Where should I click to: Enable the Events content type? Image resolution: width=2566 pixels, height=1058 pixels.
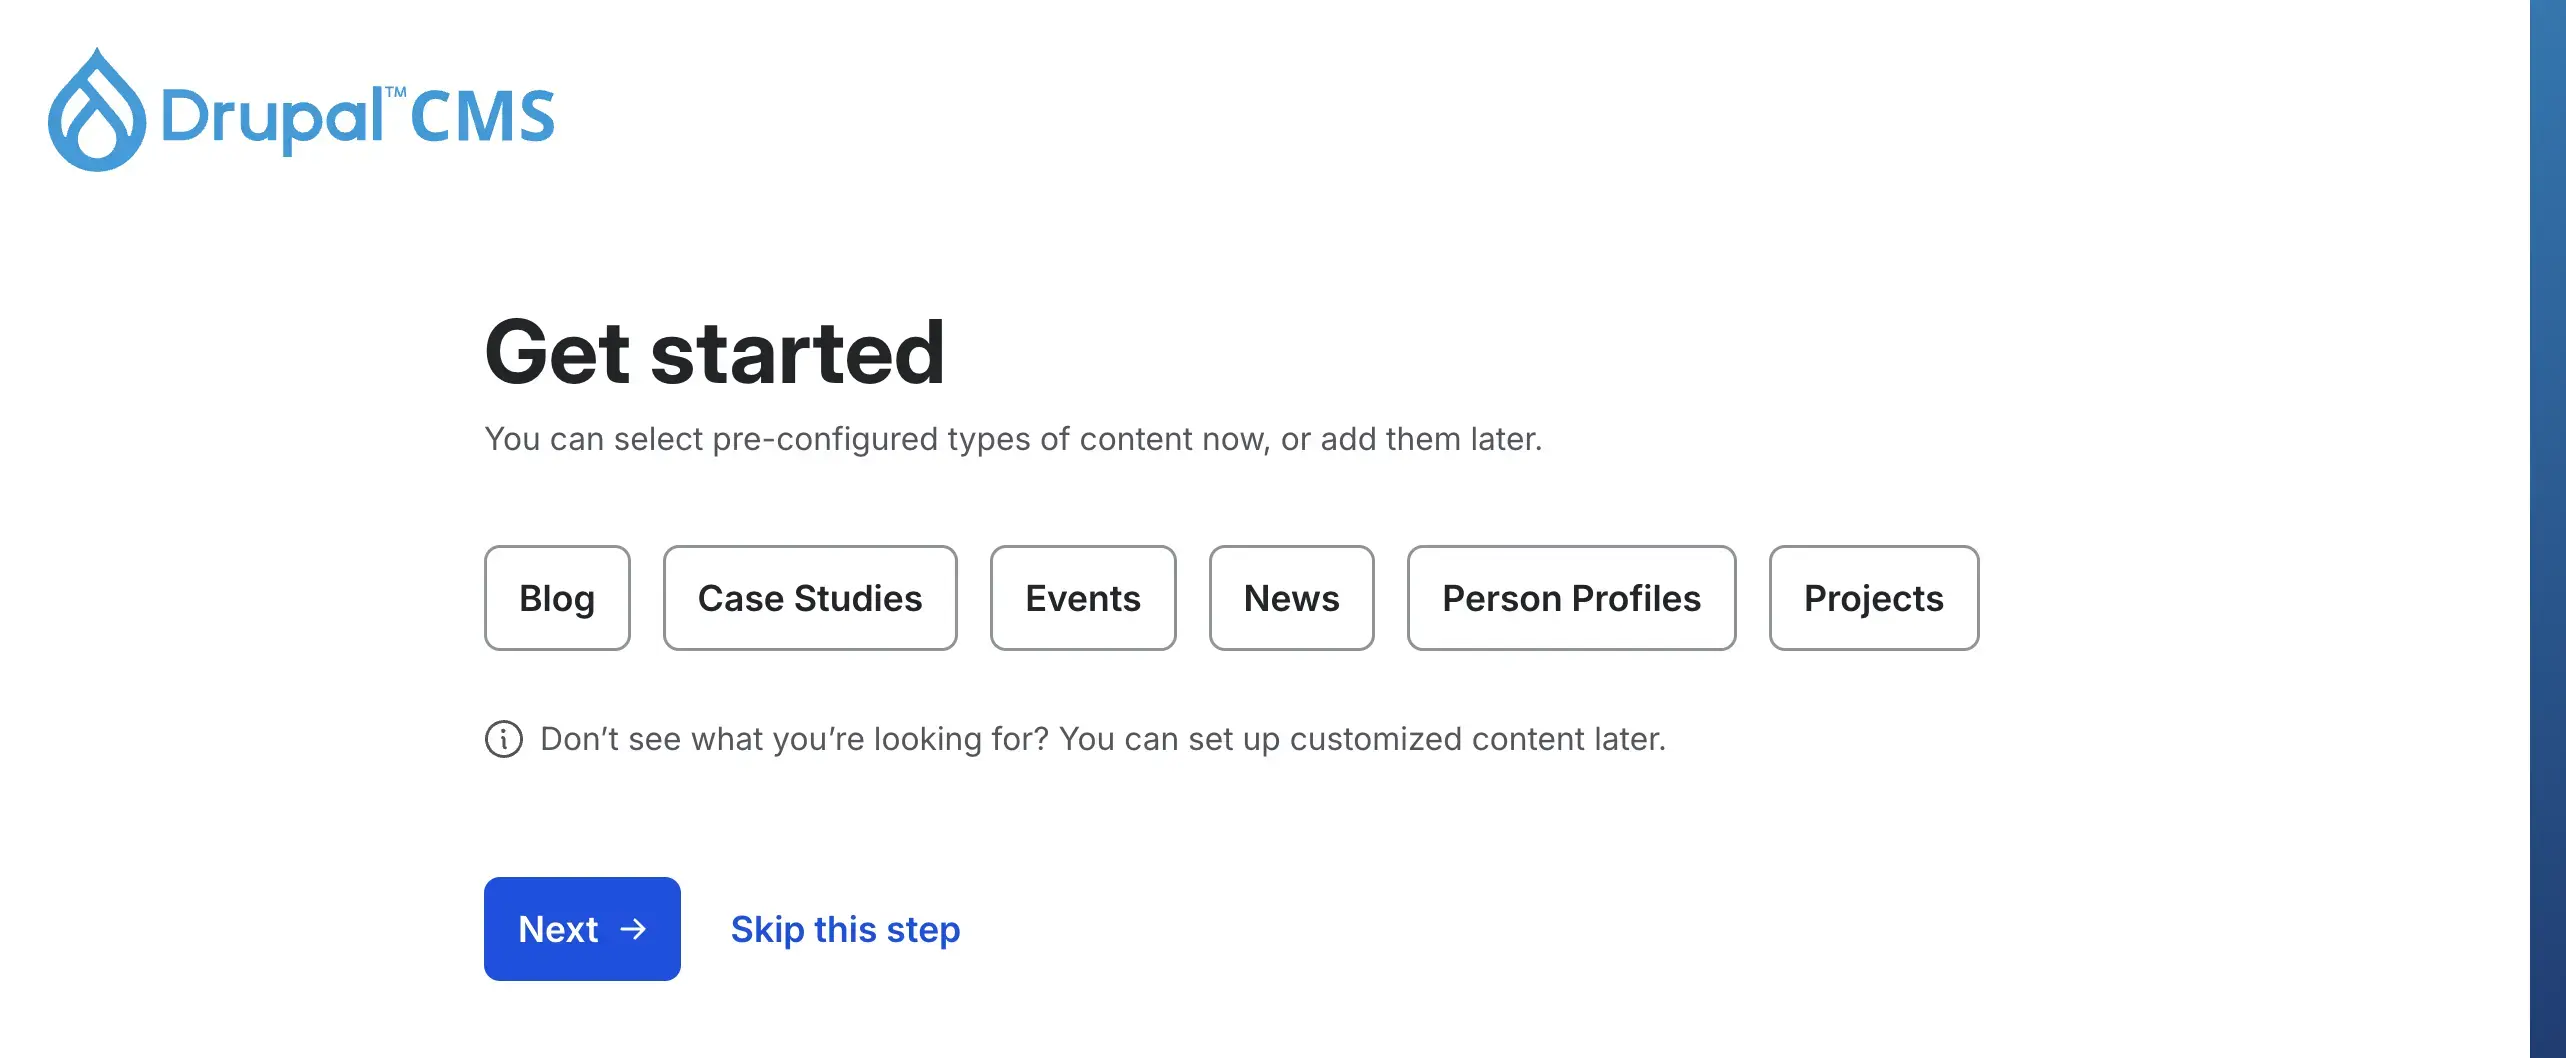point(1083,598)
